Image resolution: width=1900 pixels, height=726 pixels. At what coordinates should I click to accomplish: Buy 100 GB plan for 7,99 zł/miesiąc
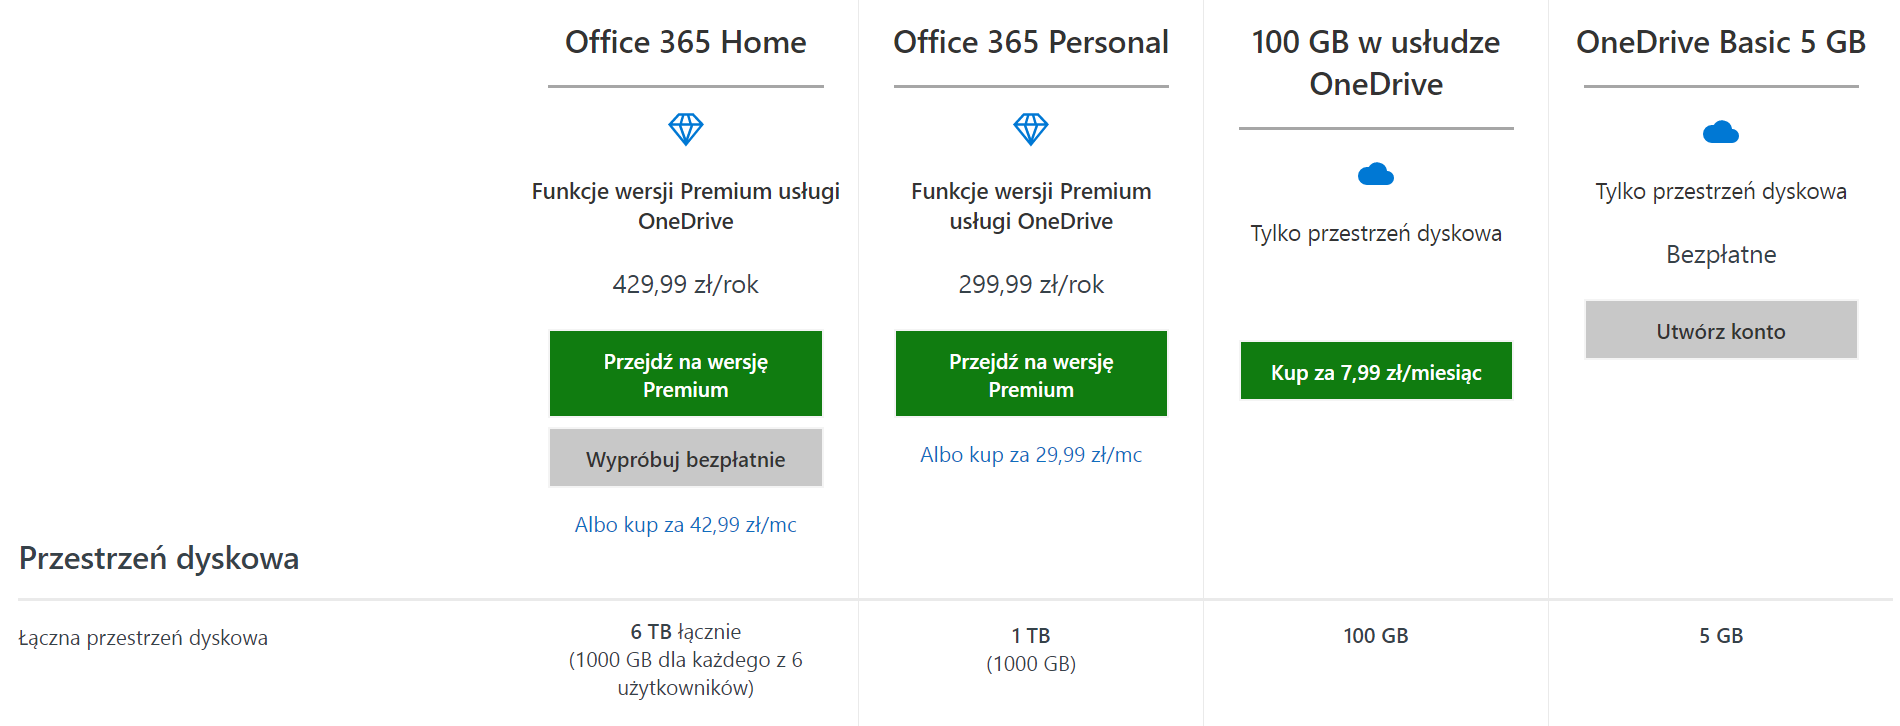coord(1376,371)
